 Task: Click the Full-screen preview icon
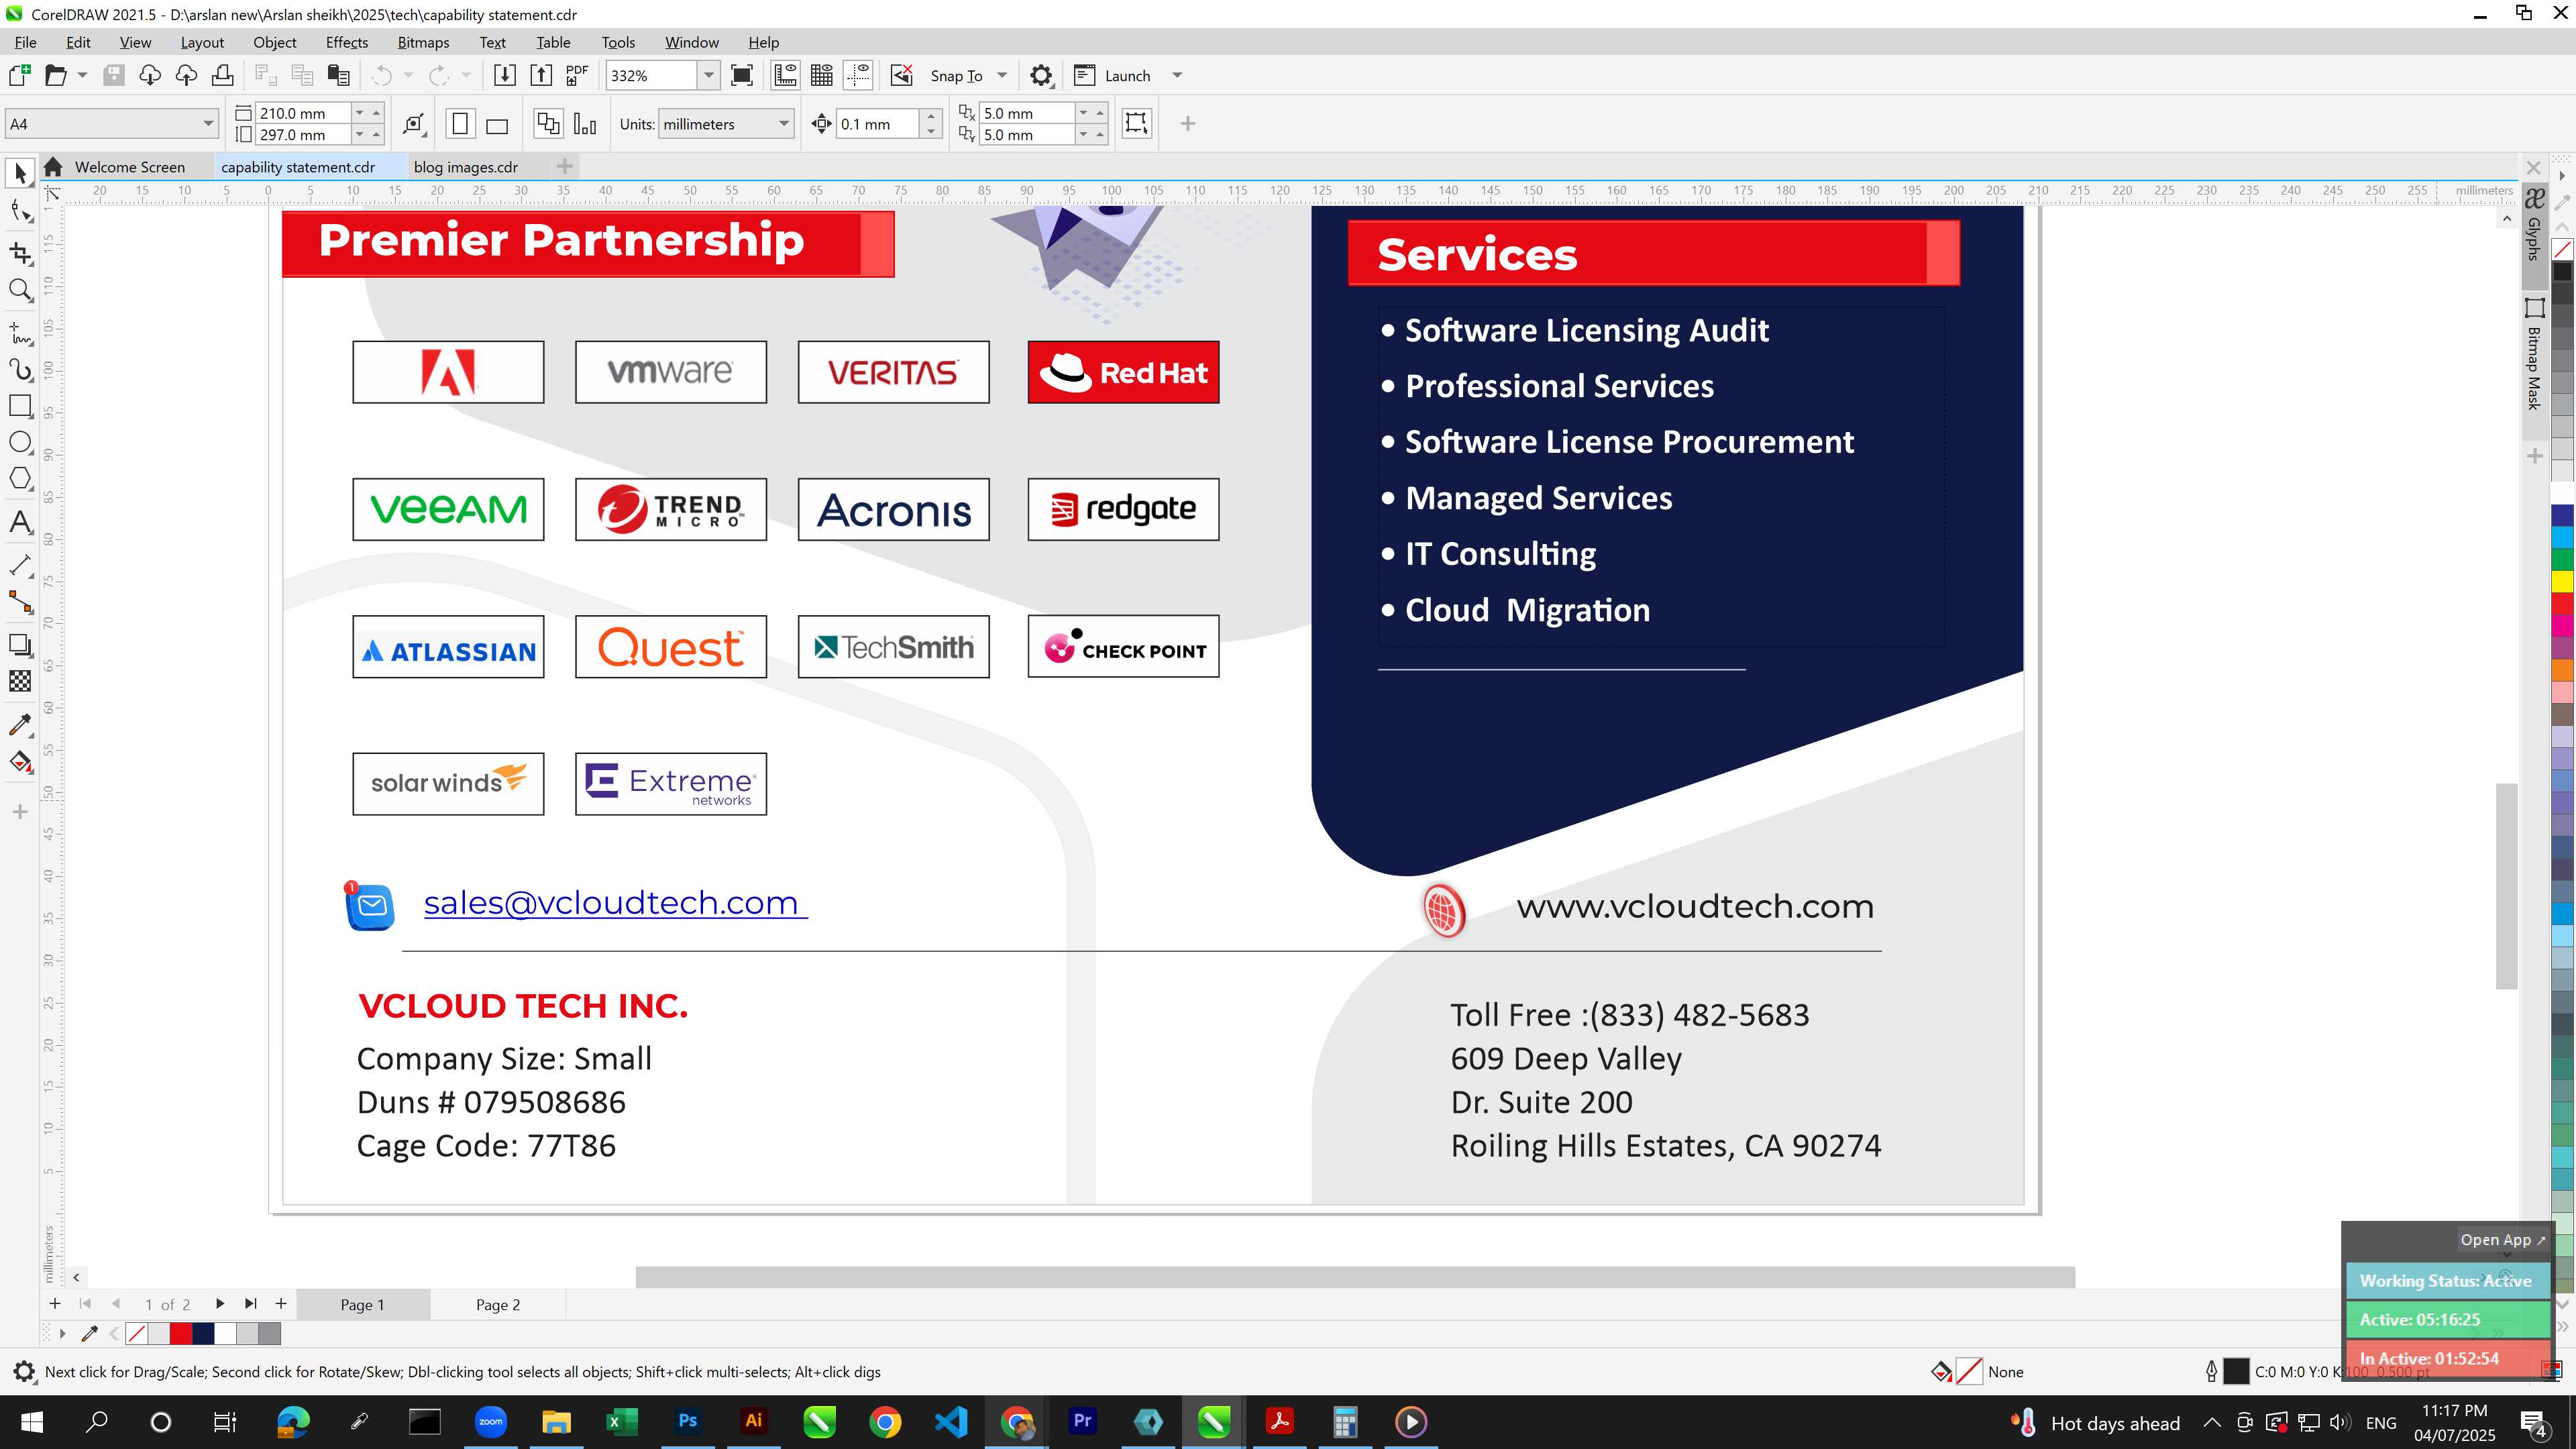(742, 76)
